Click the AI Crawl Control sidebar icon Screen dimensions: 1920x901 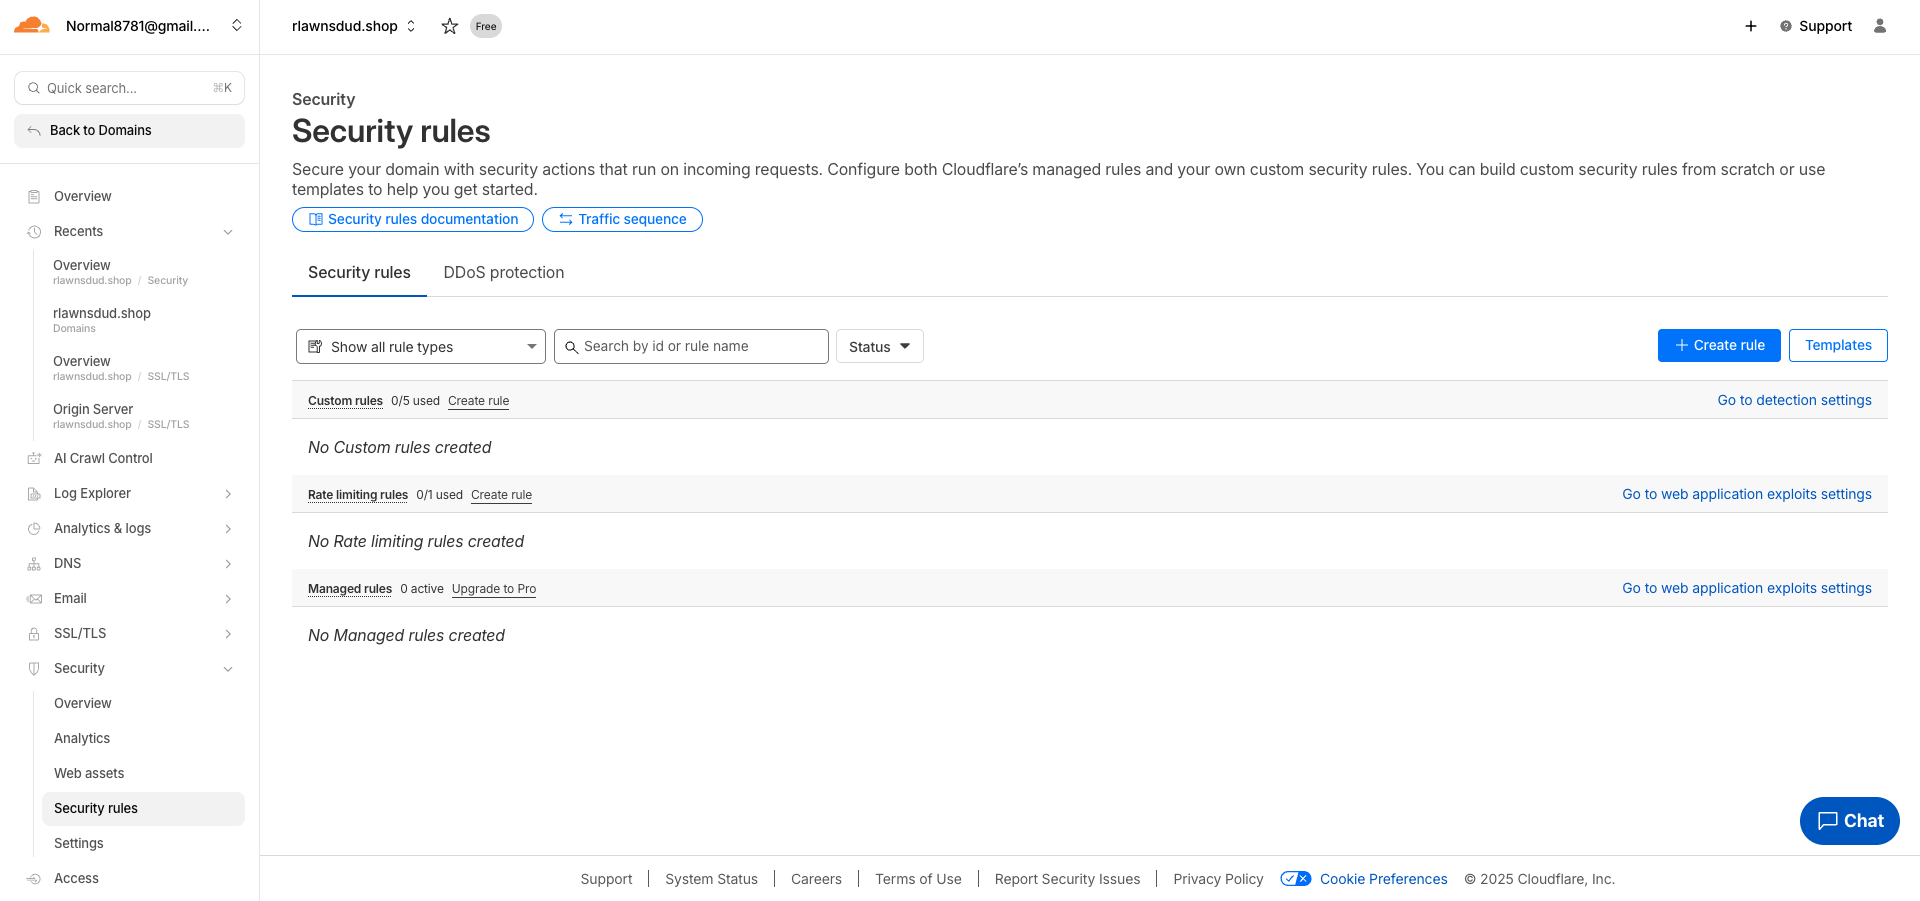[34, 458]
